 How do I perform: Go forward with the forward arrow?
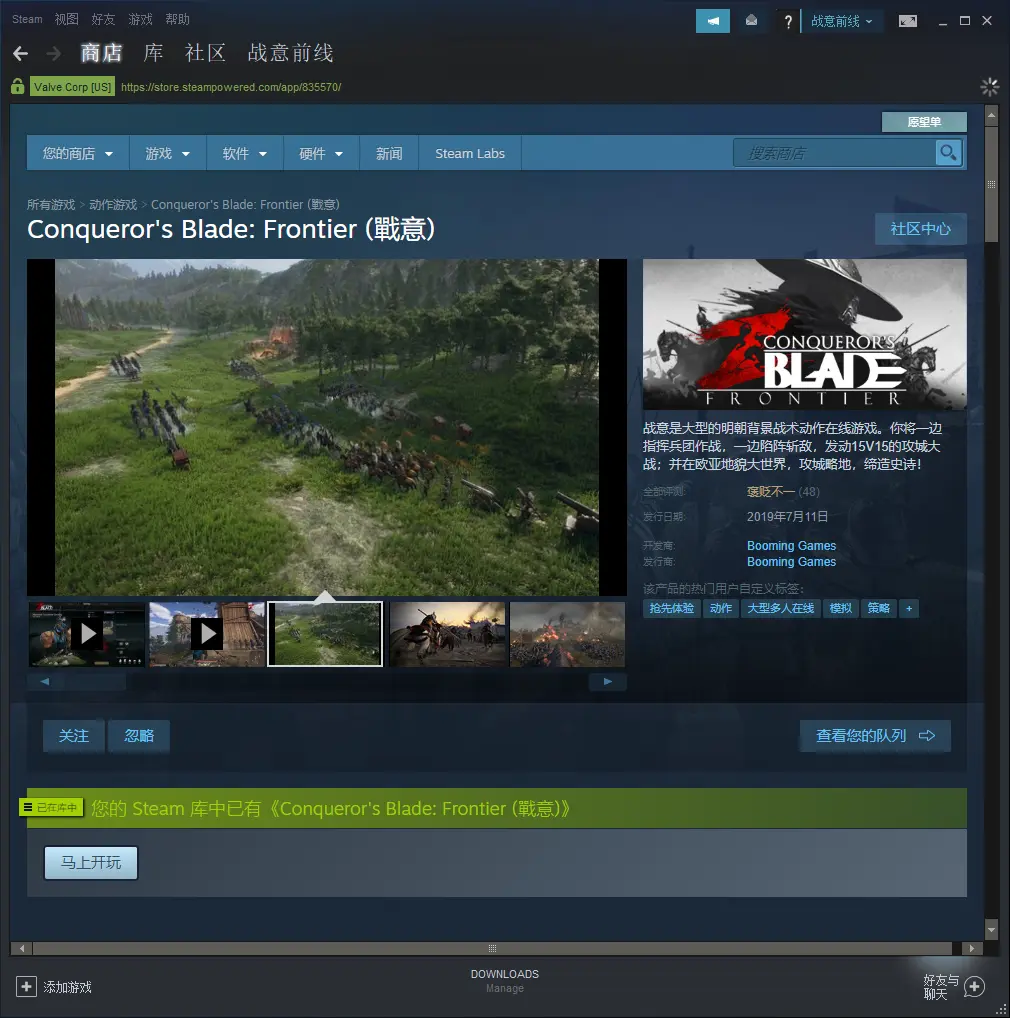54,53
